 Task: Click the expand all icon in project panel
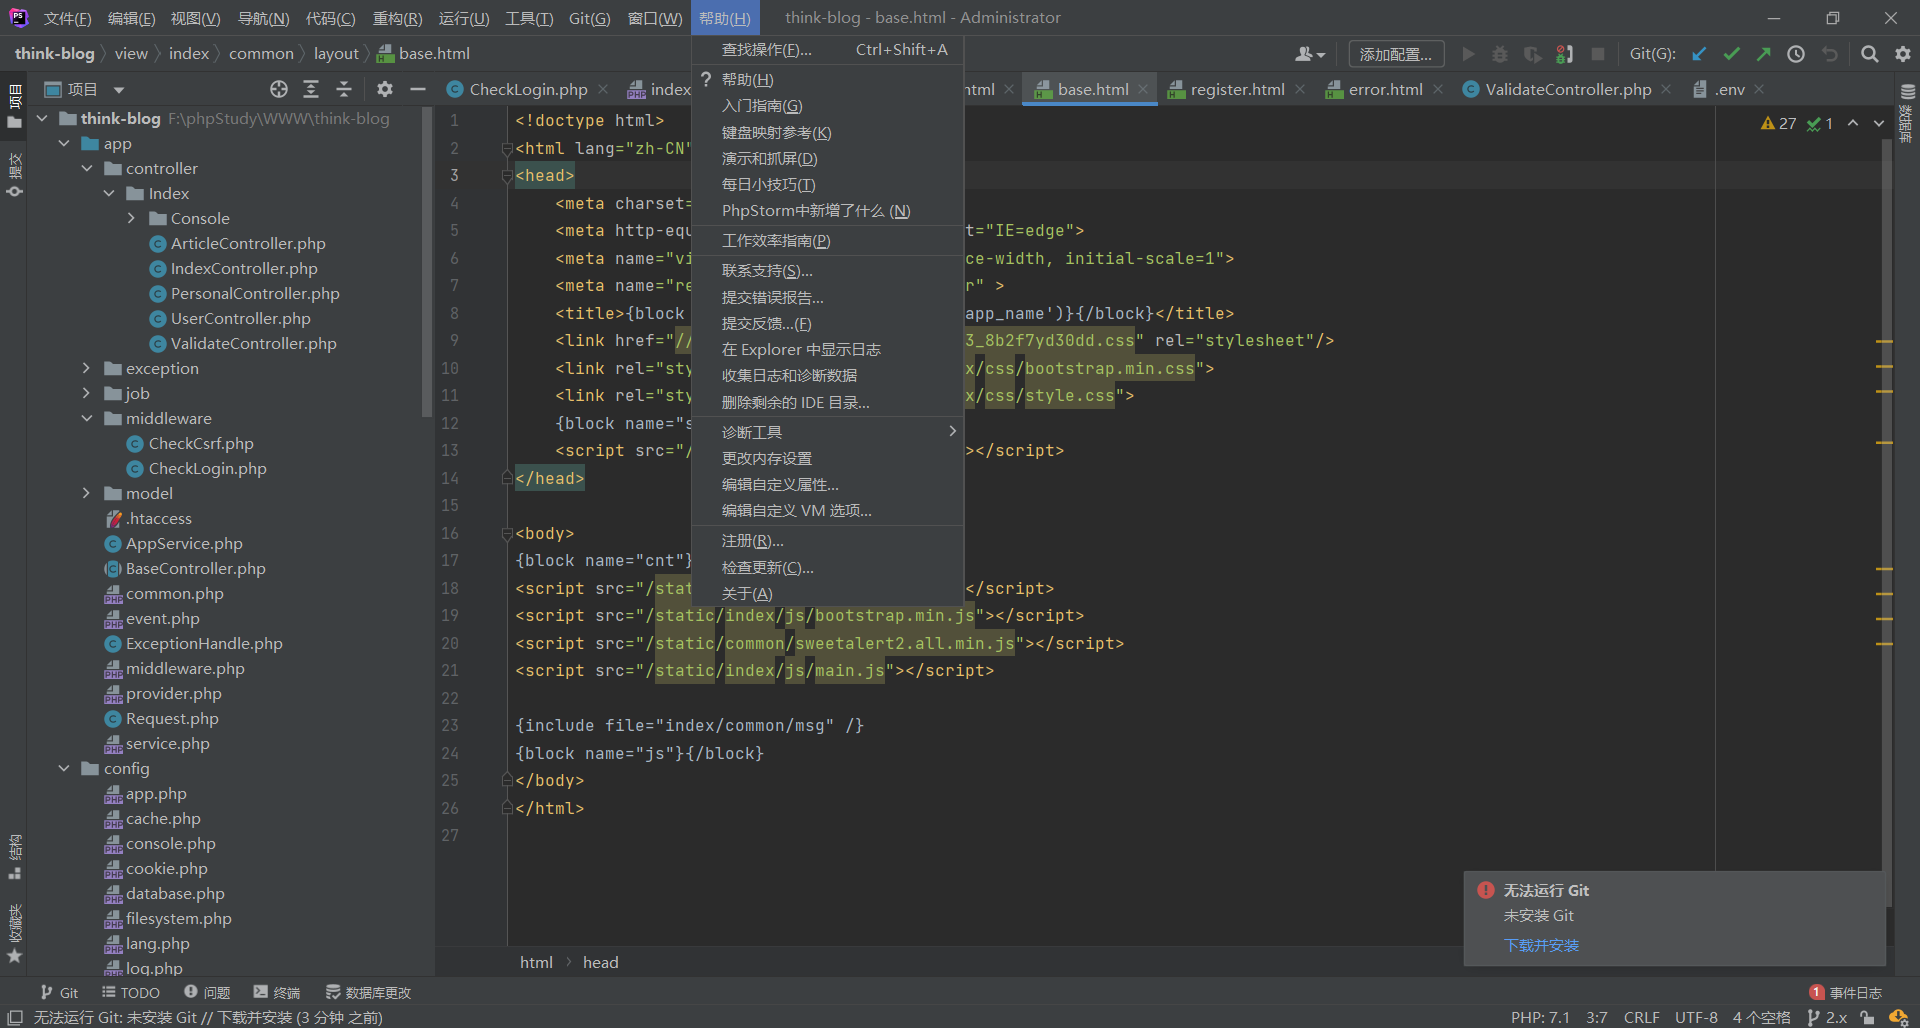tap(311, 89)
